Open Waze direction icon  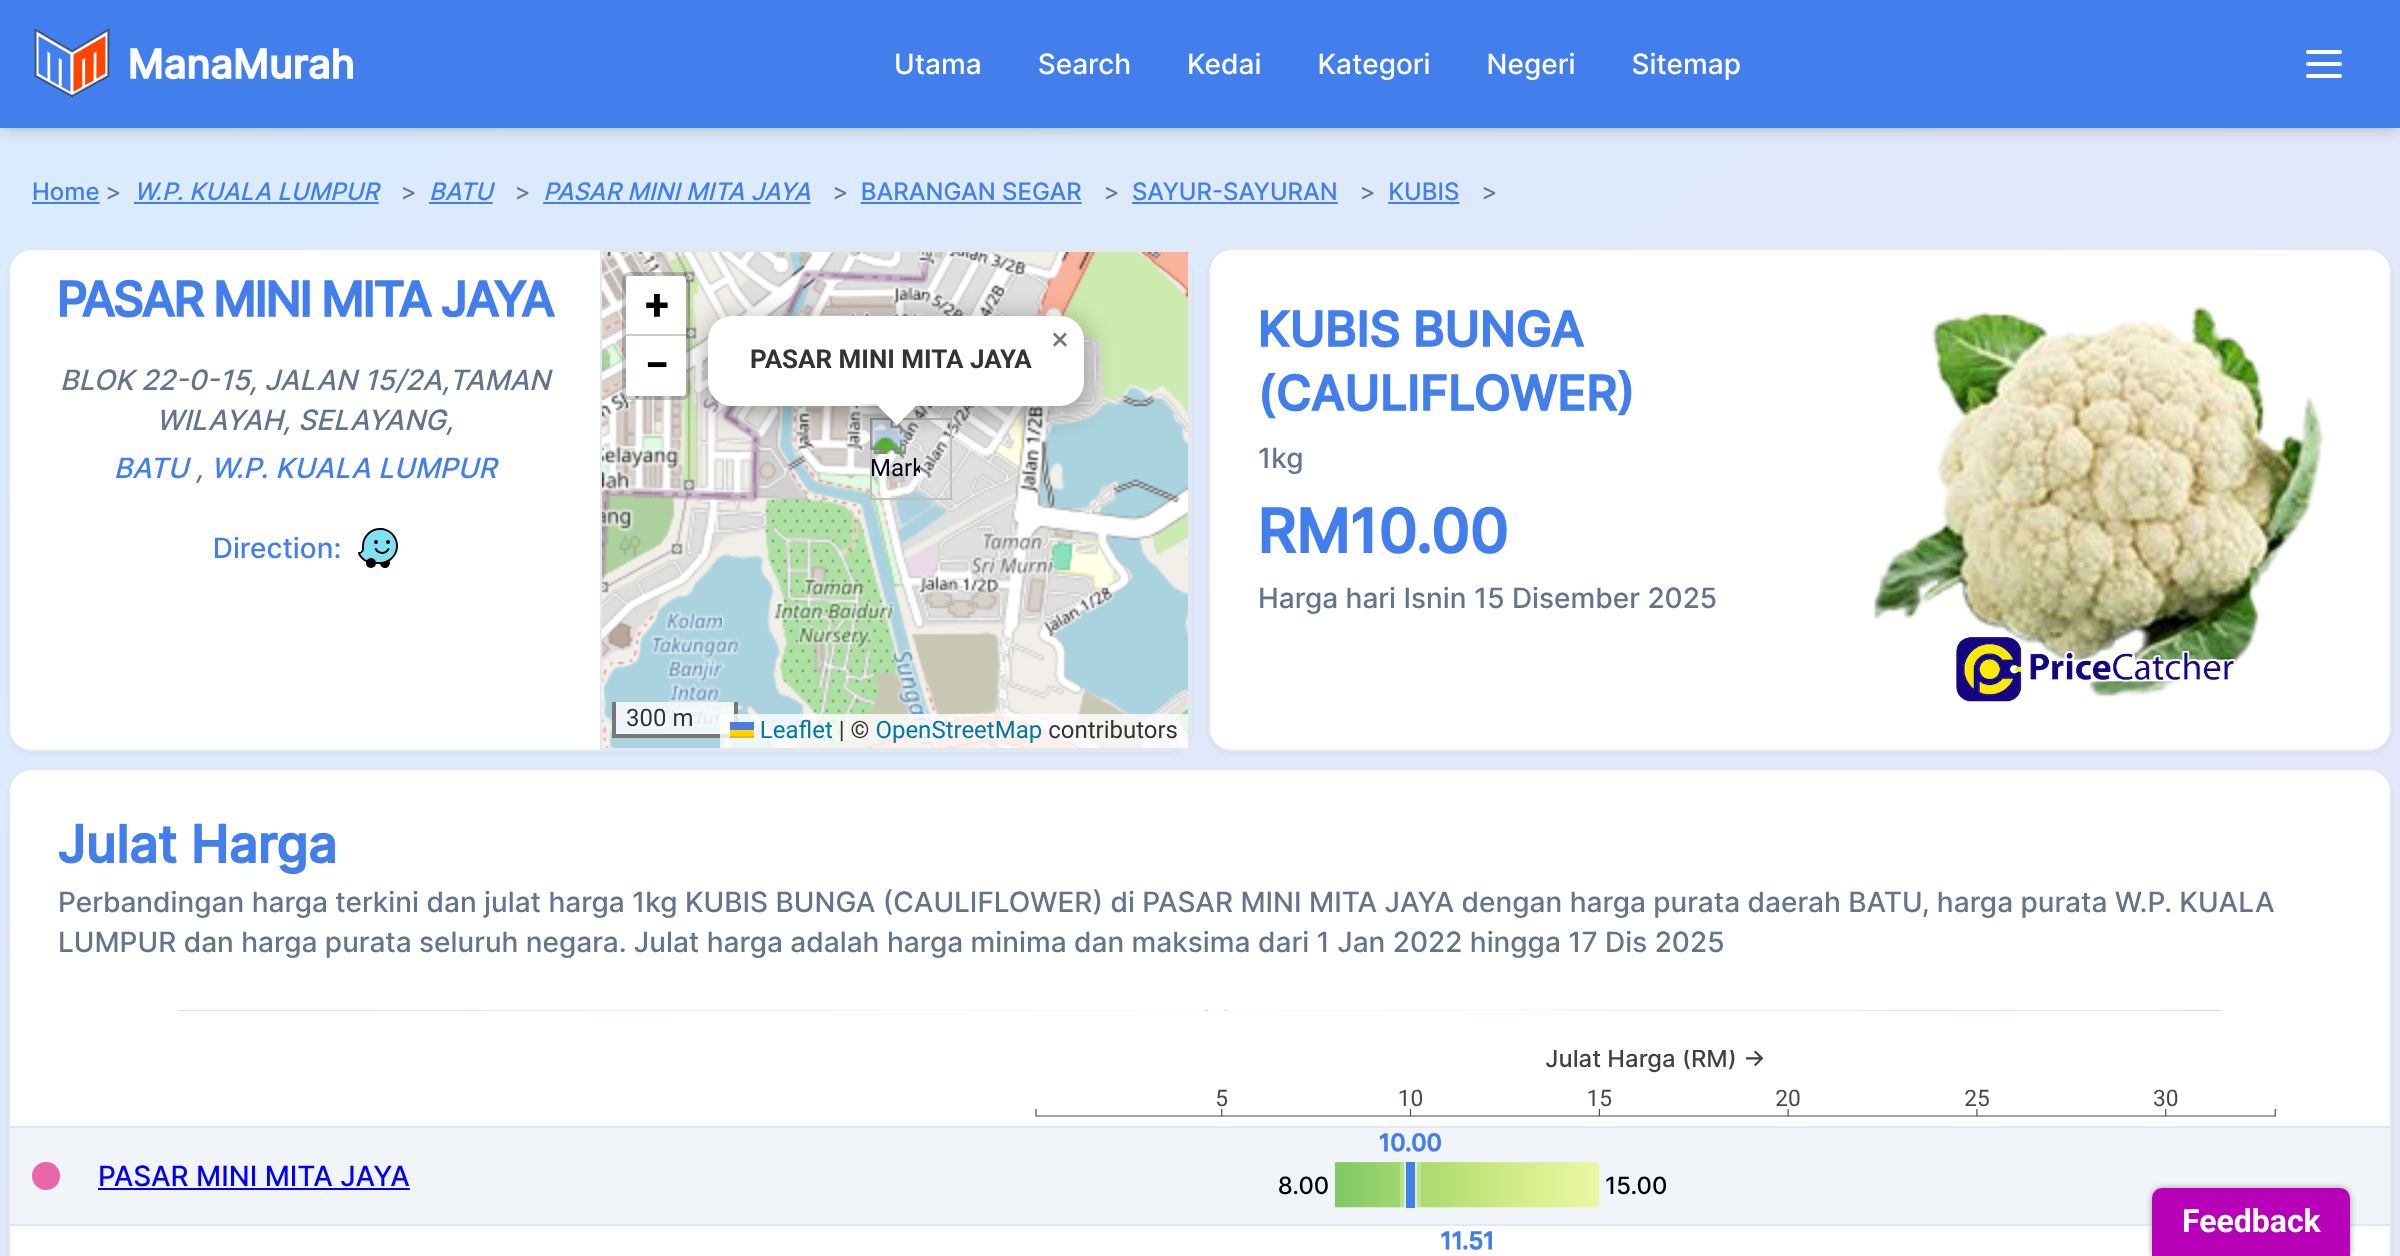[378, 548]
